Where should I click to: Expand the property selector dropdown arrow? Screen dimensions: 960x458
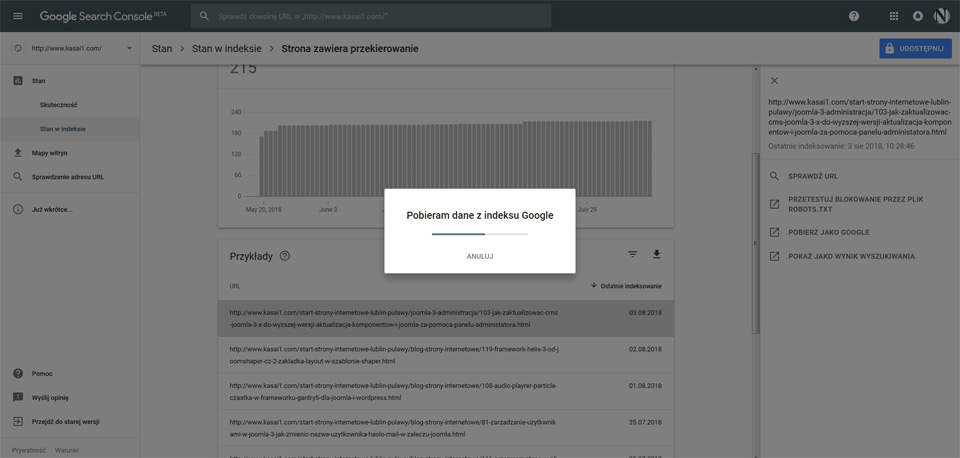129,48
